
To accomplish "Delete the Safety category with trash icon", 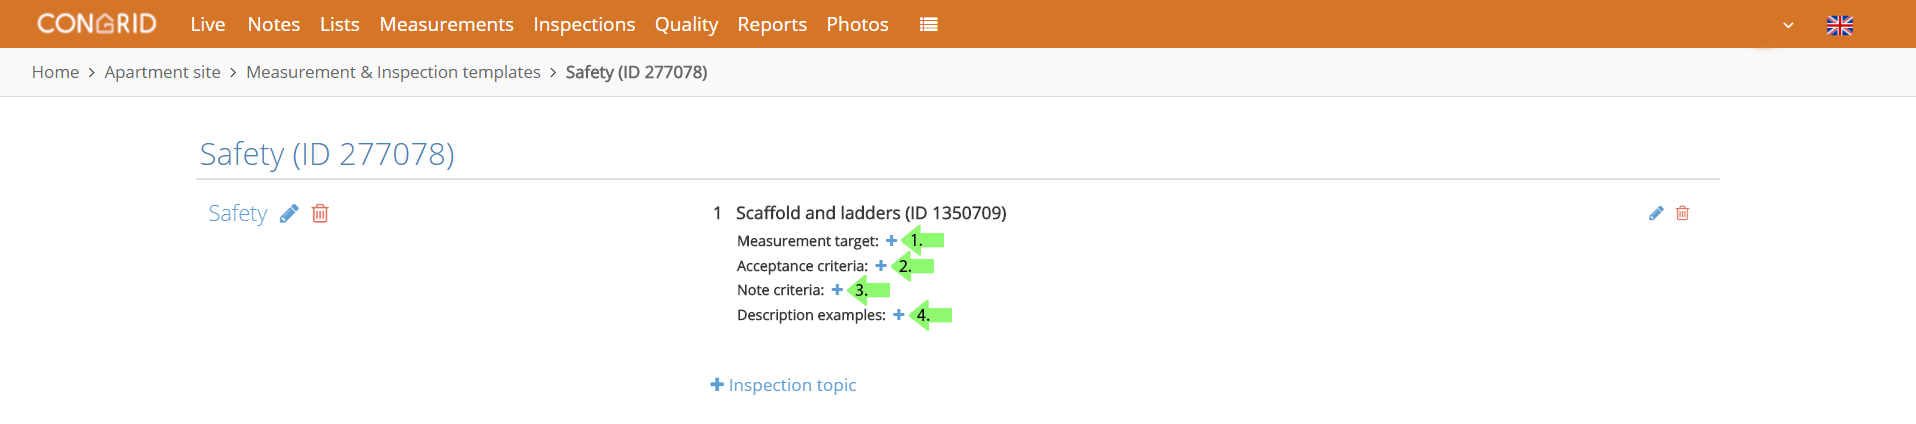I will (320, 213).
